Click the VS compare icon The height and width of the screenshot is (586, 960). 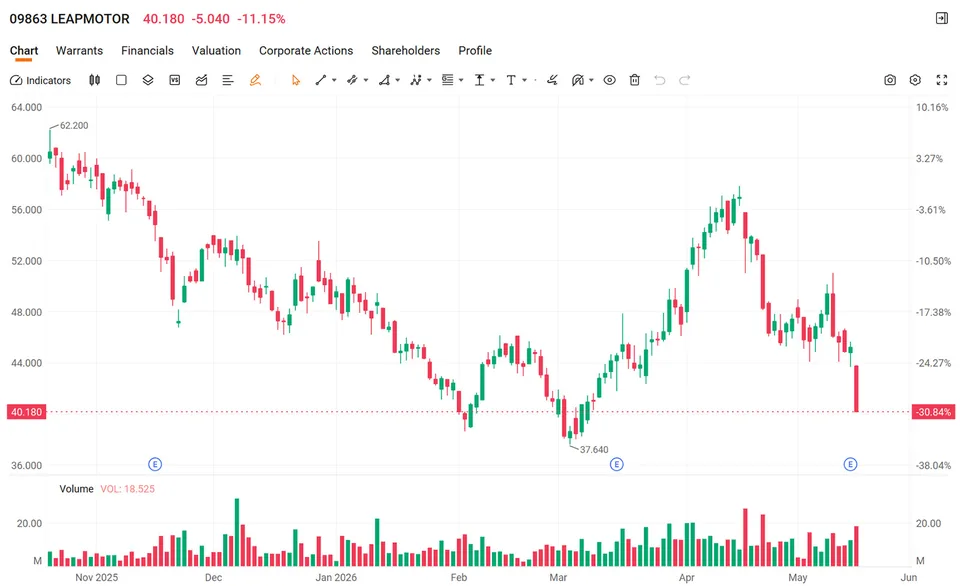click(x=174, y=80)
